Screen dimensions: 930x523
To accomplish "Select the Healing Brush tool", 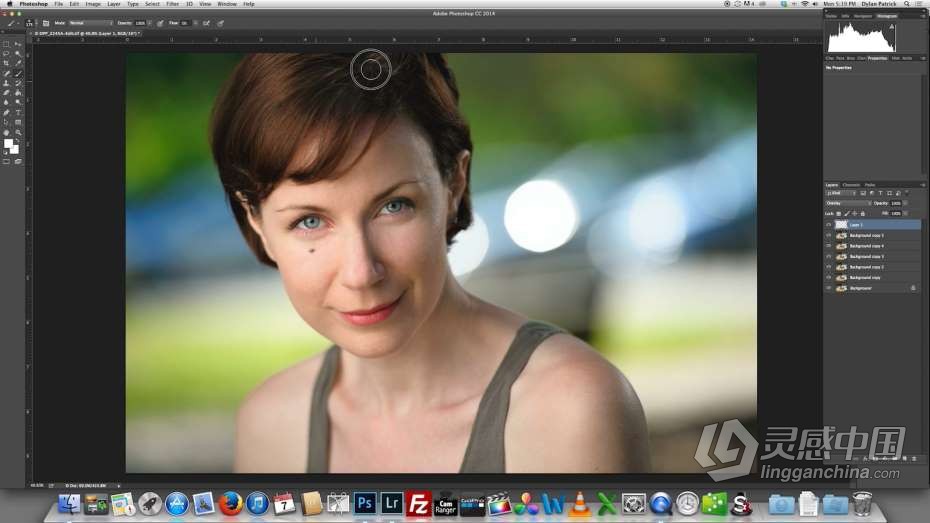I will tap(6, 74).
